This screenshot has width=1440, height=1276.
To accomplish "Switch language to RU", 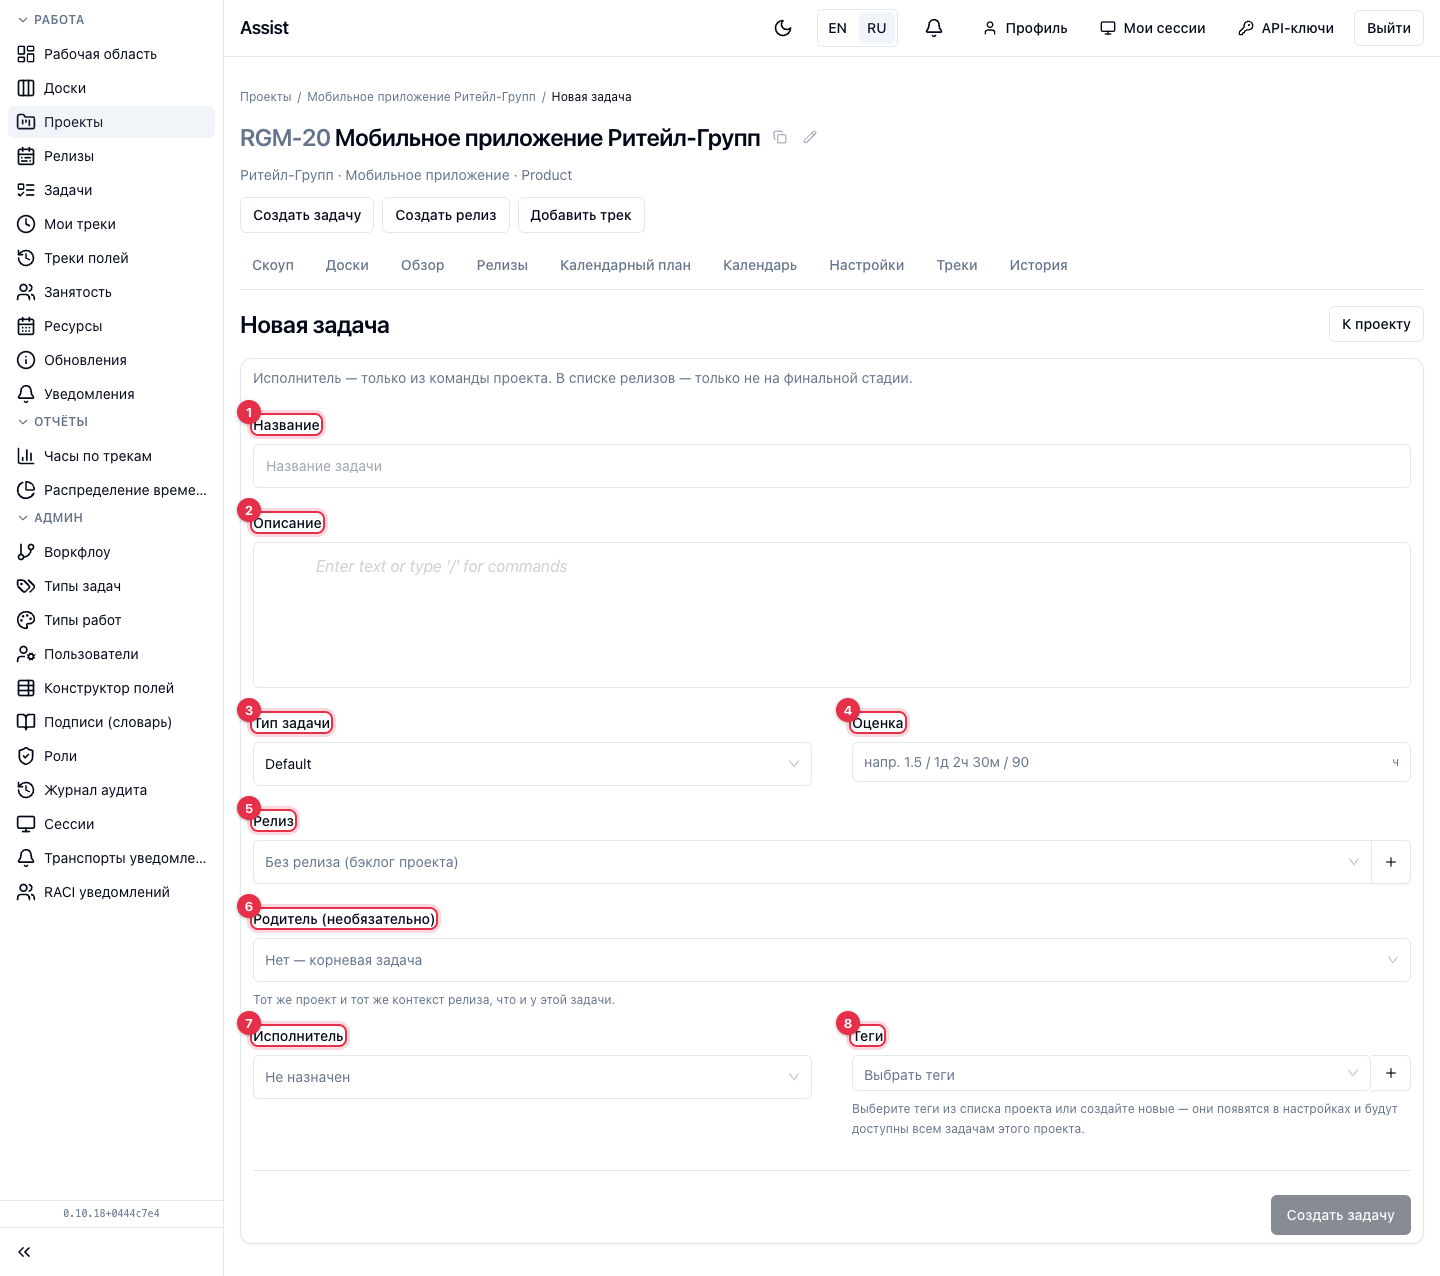I will 877,28.
